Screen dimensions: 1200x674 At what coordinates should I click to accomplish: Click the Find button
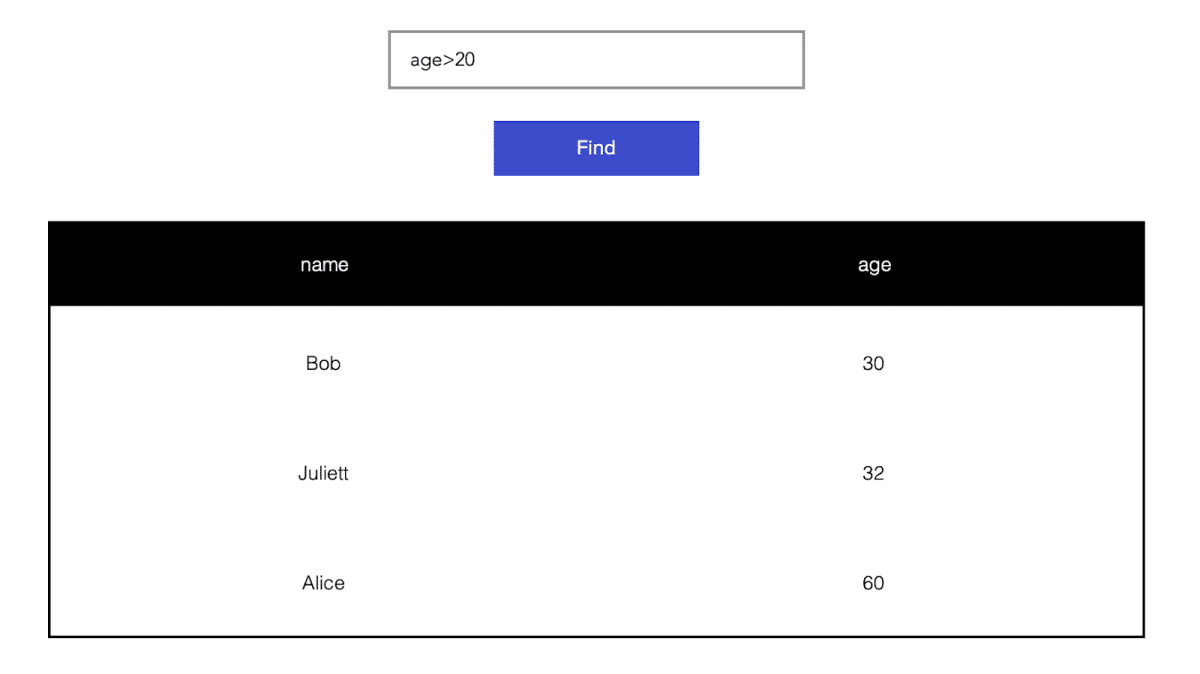(596, 147)
